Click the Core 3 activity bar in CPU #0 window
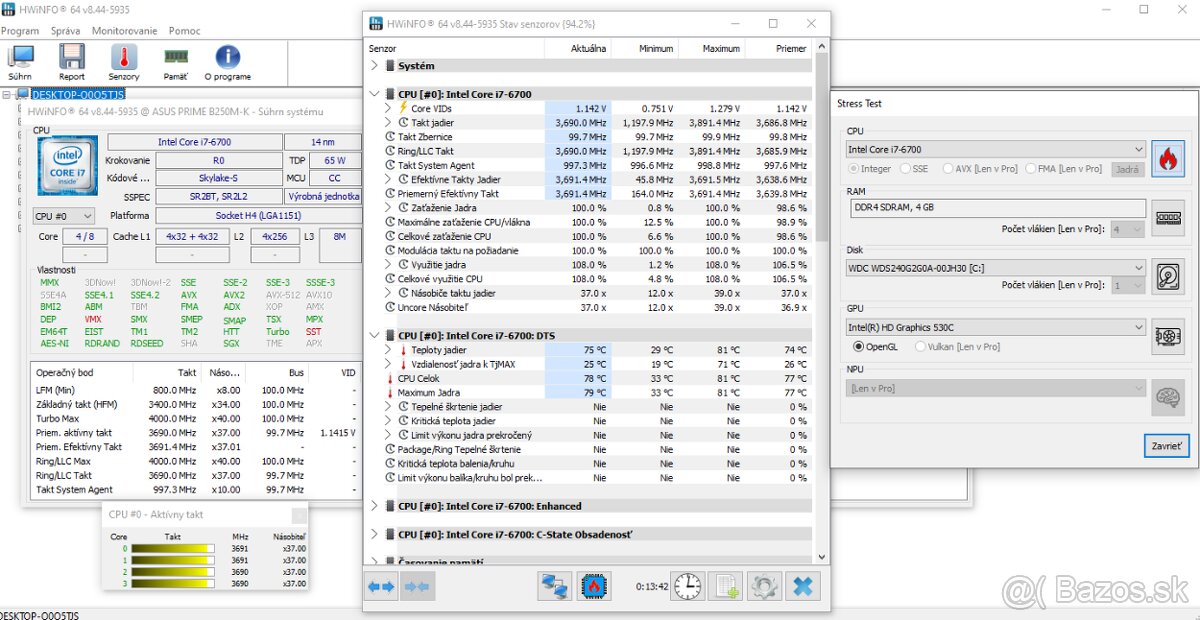The height and width of the screenshot is (620, 1200). click(172, 583)
